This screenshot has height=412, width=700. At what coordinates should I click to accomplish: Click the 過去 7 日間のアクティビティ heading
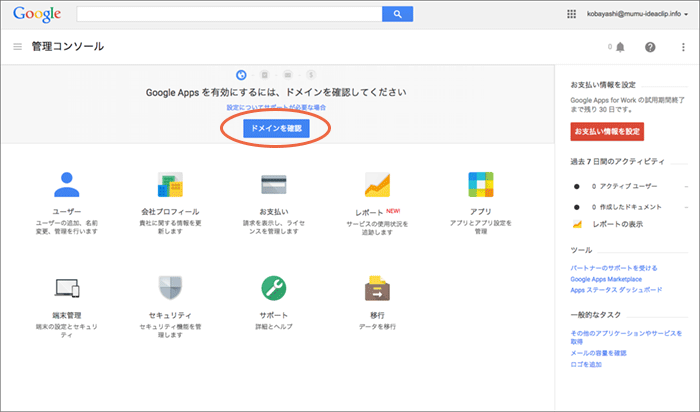(617, 162)
